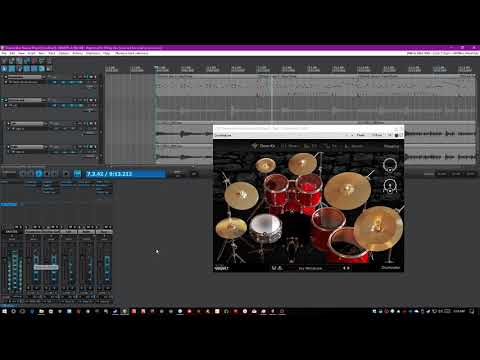The width and height of the screenshot is (480, 360).
Task: Open Project settings from the toolbar
Action: [27, 61]
